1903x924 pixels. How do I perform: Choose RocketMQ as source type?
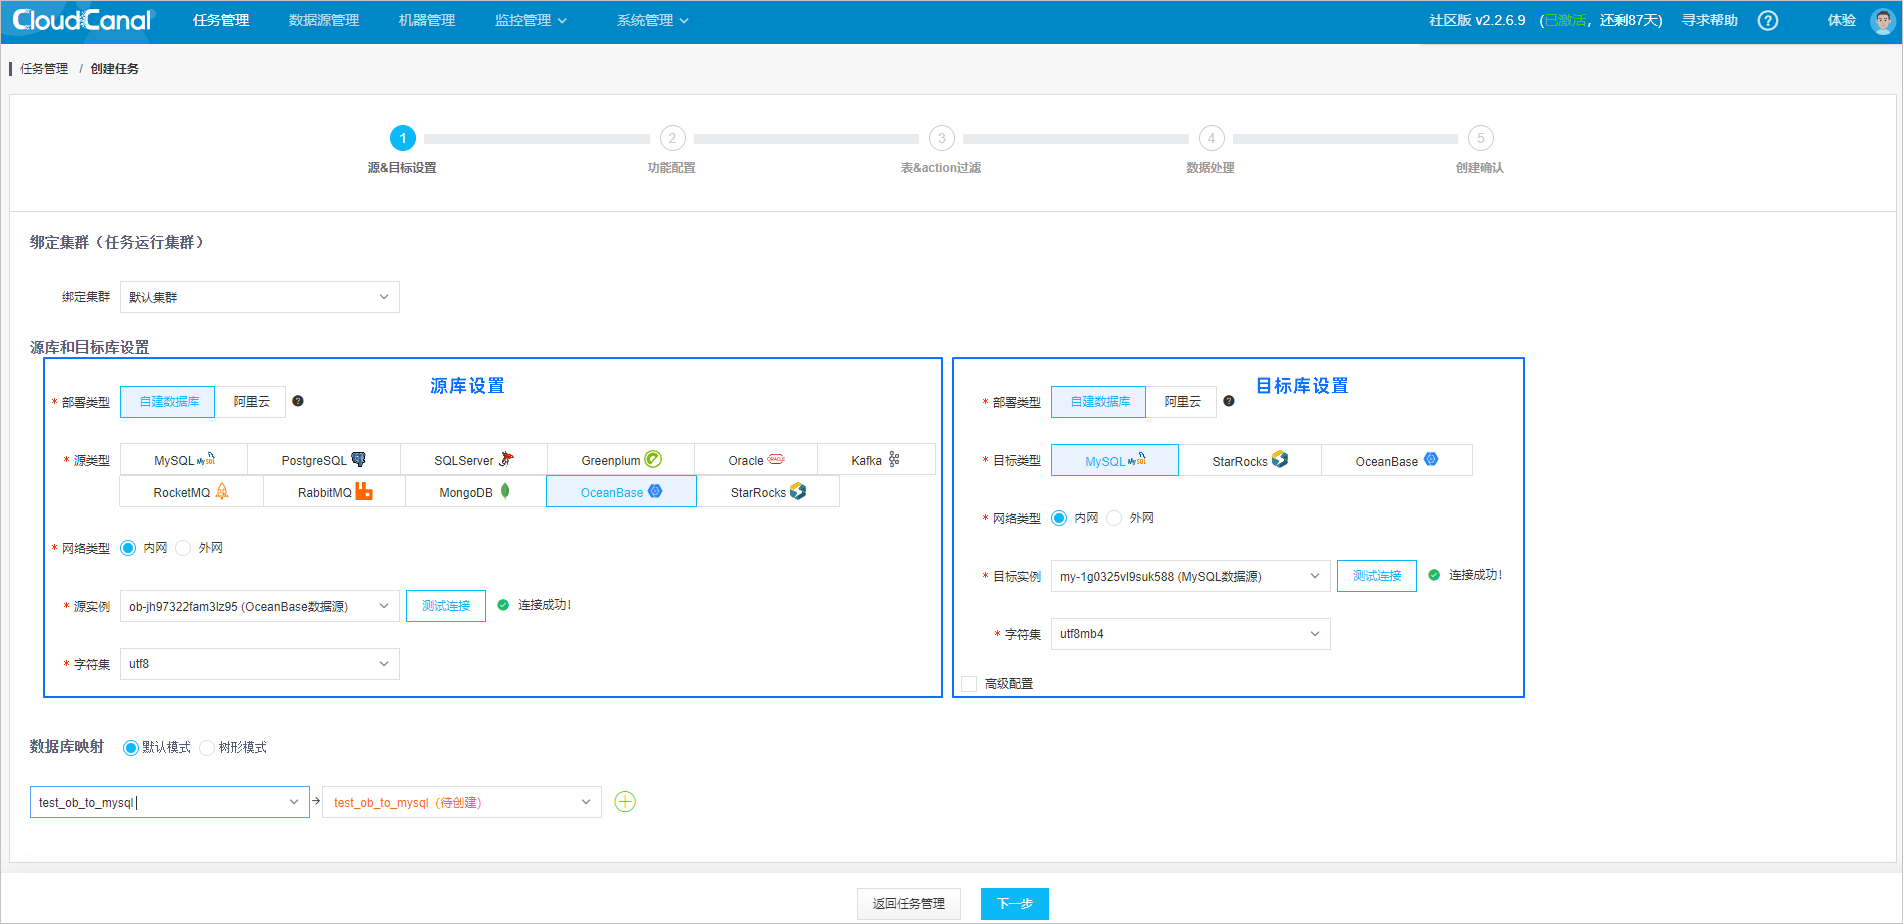[191, 491]
